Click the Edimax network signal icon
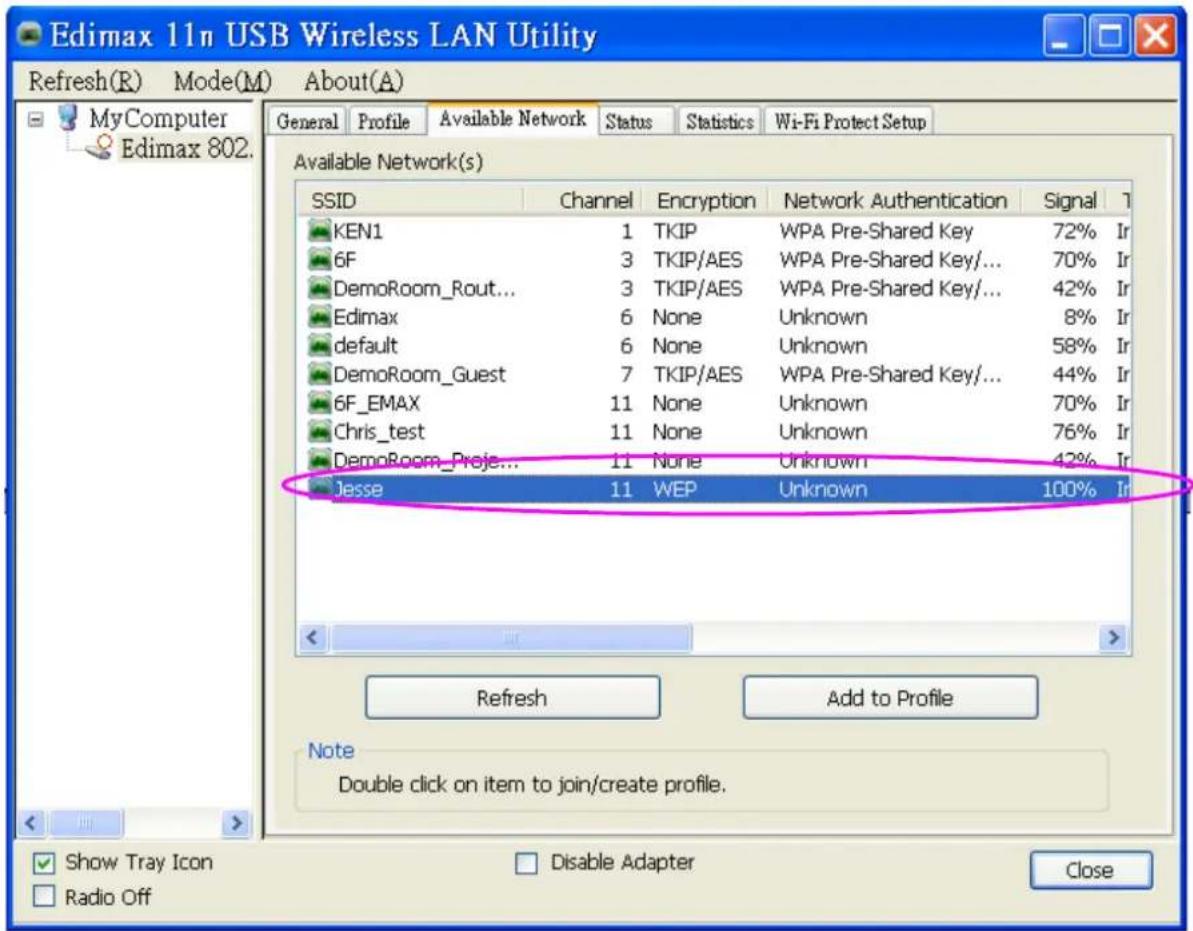This screenshot has height=931, width=1193. [x=320, y=316]
